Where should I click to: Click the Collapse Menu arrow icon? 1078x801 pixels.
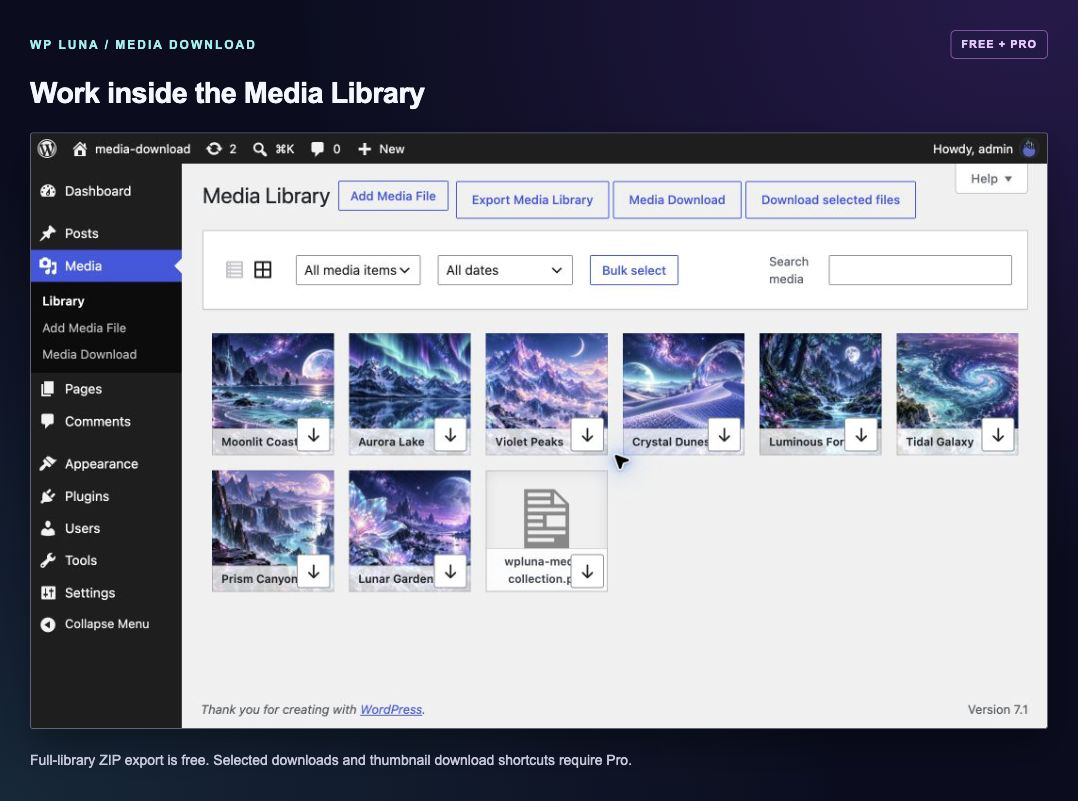click(47, 624)
